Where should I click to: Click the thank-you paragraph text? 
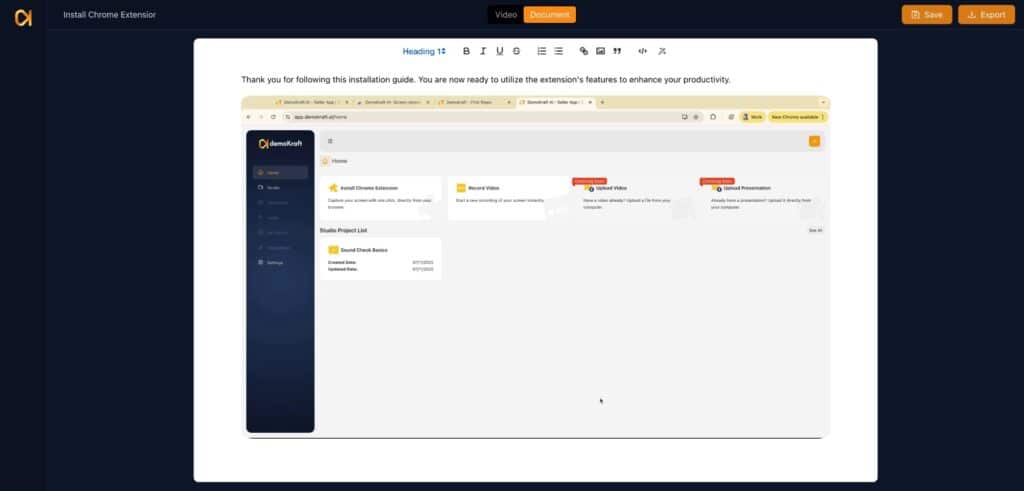pyautogui.click(x=485, y=80)
